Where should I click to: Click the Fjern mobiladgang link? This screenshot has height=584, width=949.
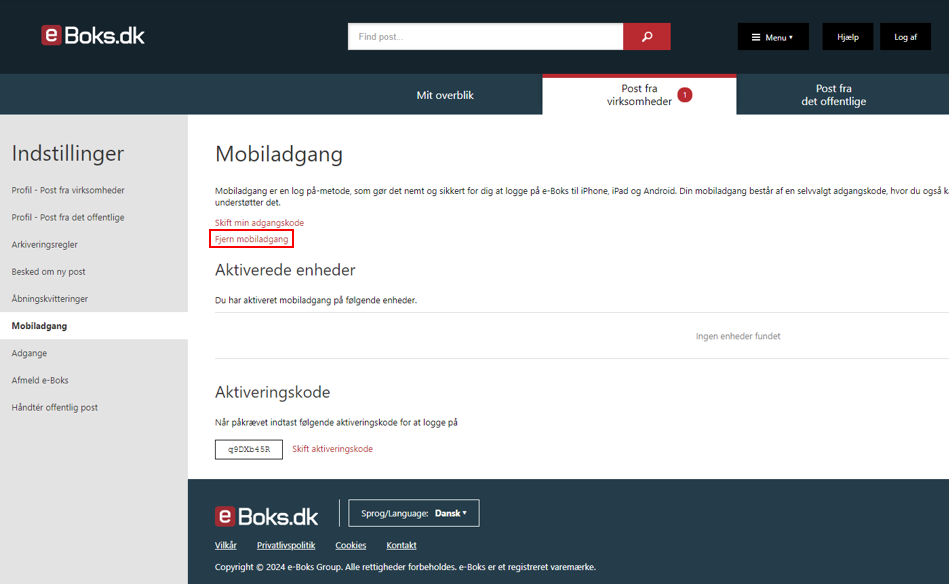(x=251, y=239)
